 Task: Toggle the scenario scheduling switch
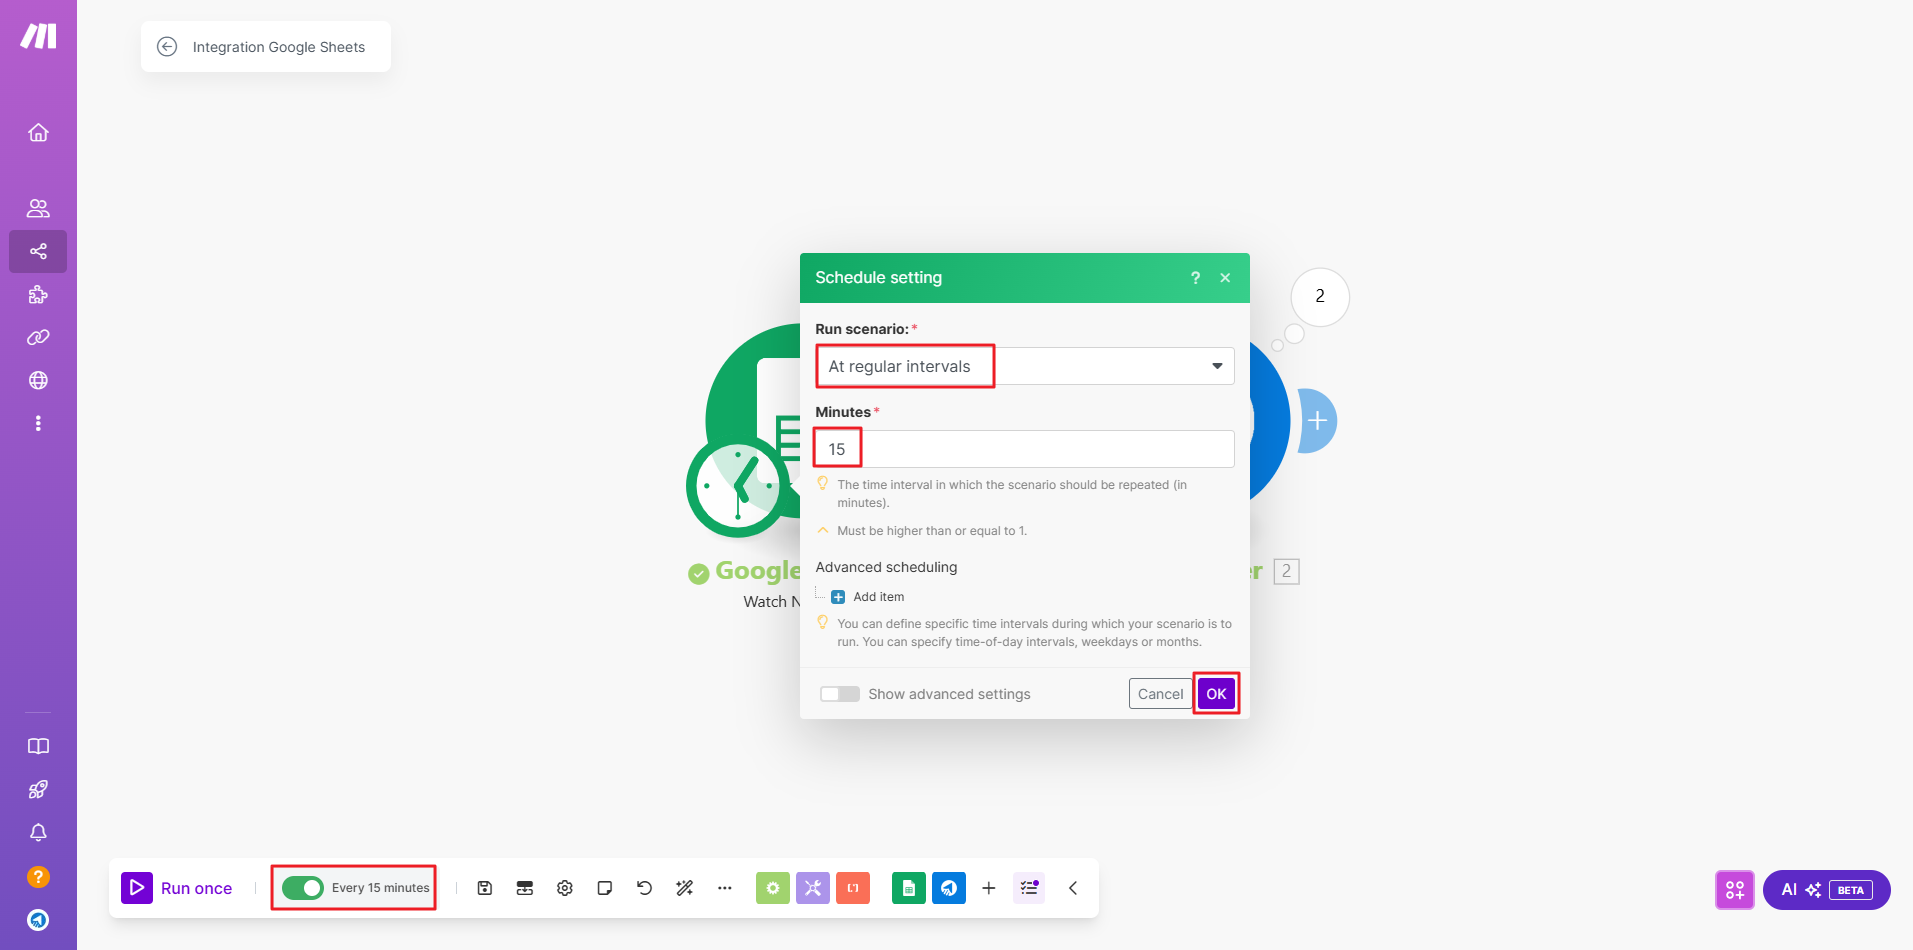click(302, 888)
